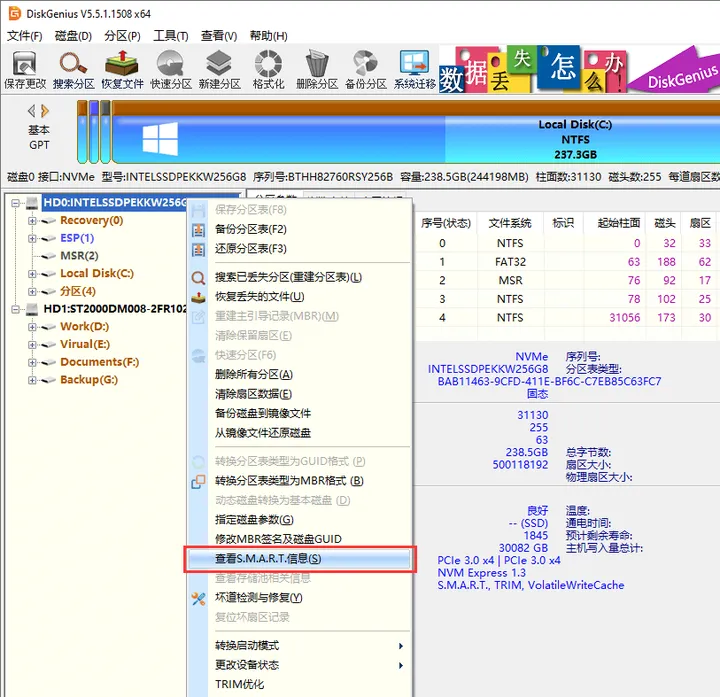Expand the Documents(F:) tree node
The image size is (720, 697).
coord(32,362)
